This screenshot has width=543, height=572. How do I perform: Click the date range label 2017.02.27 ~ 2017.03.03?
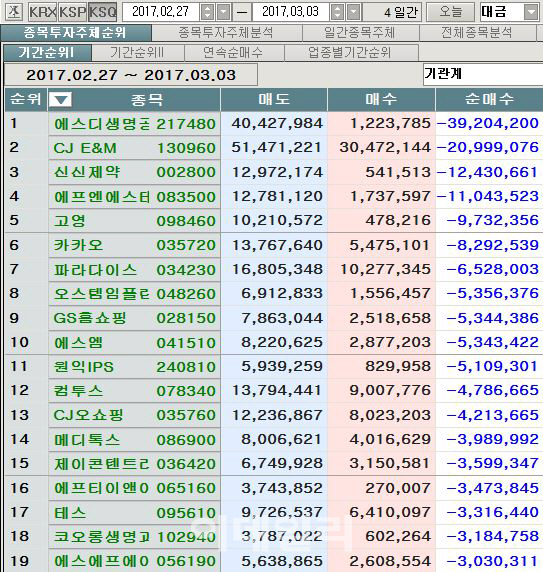click(x=131, y=75)
